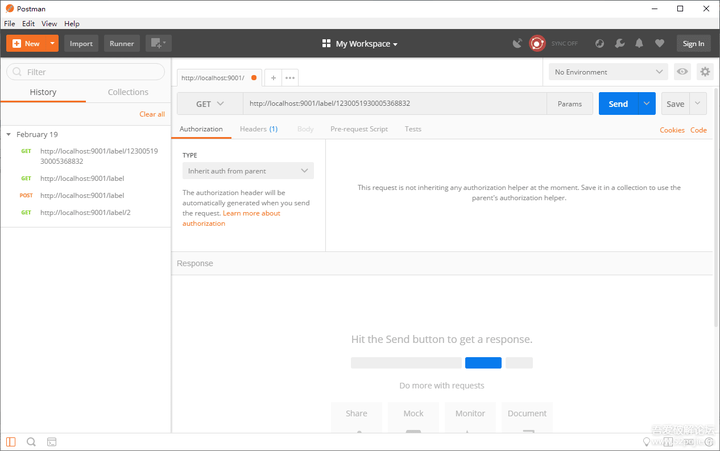Image resolution: width=720 pixels, height=451 pixels.
Task: Click the Runner button
Action: pos(122,44)
